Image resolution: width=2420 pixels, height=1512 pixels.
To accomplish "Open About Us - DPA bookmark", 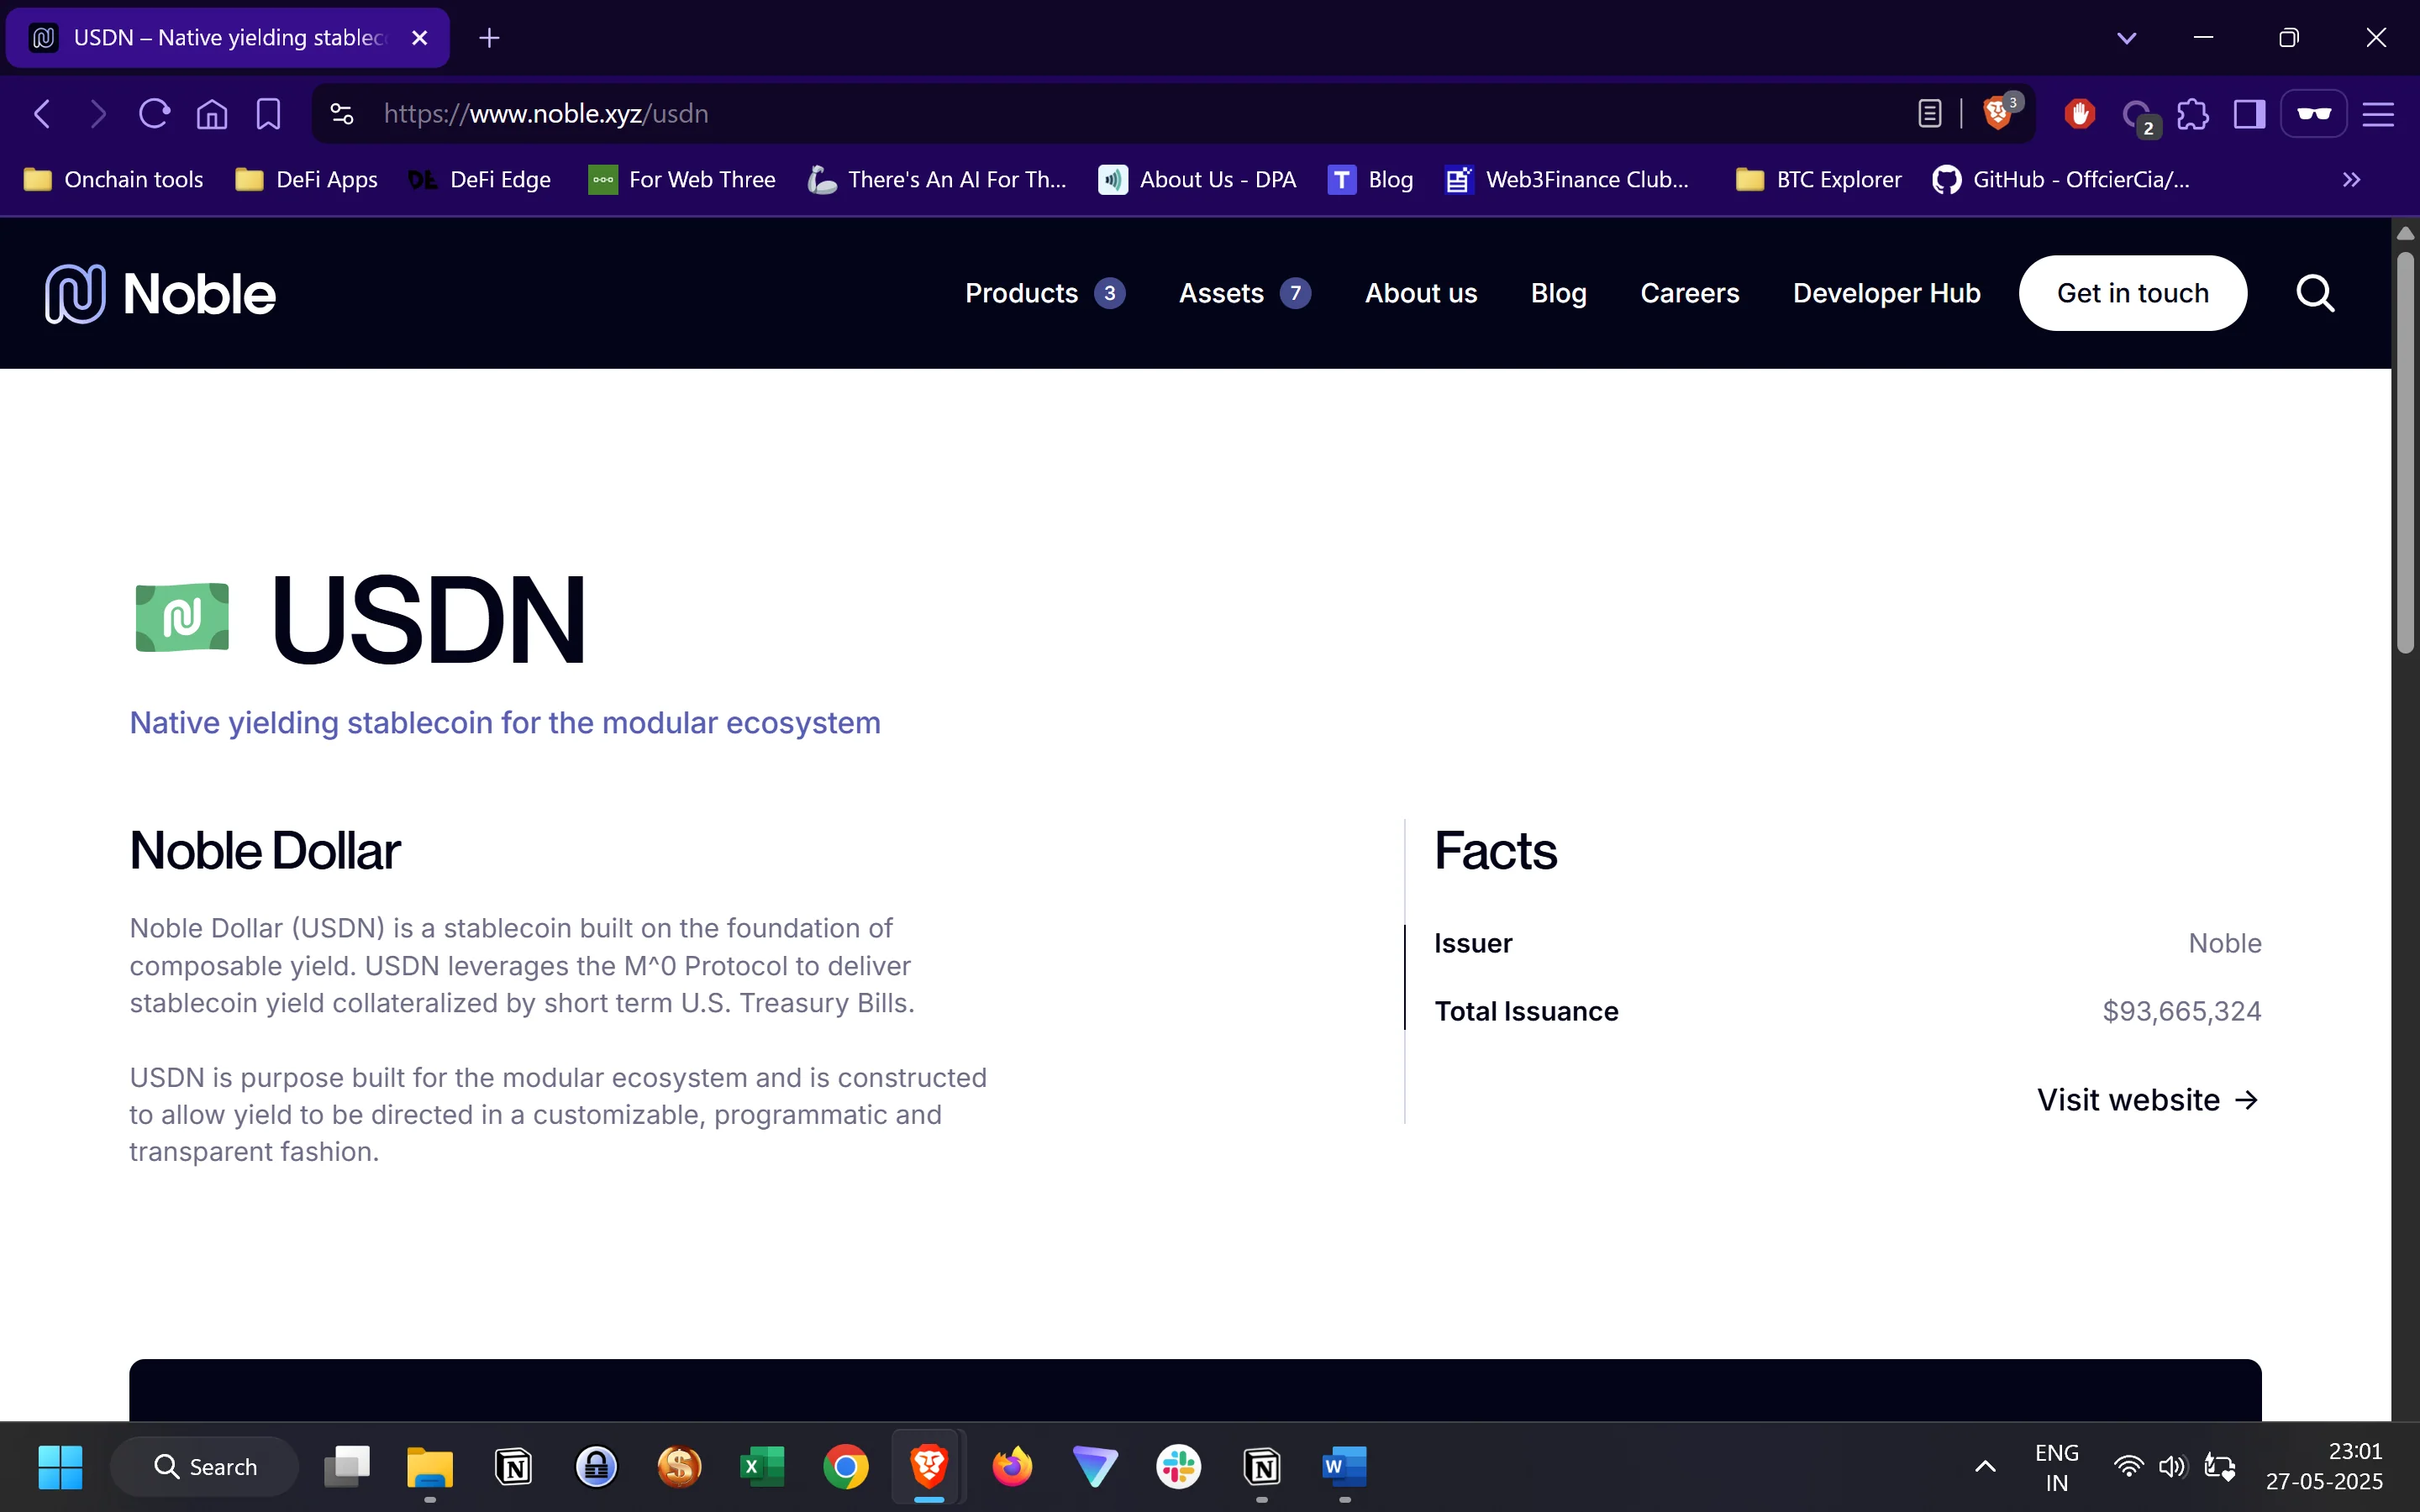I will pos(1197,180).
